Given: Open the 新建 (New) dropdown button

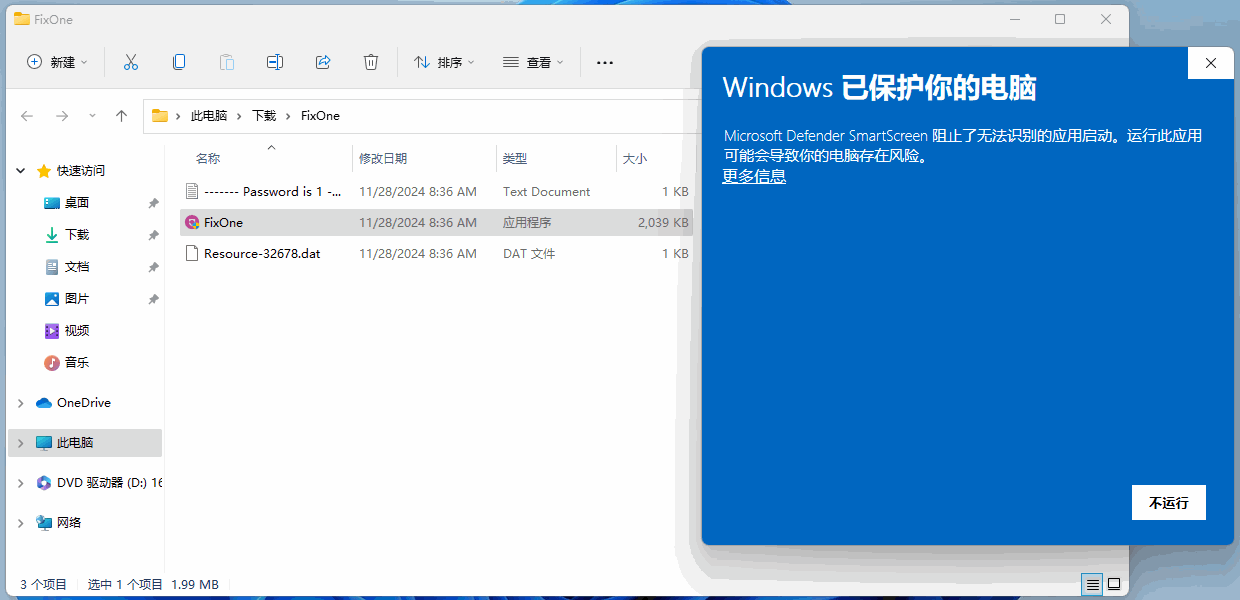Looking at the screenshot, I should pyautogui.click(x=57, y=62).
